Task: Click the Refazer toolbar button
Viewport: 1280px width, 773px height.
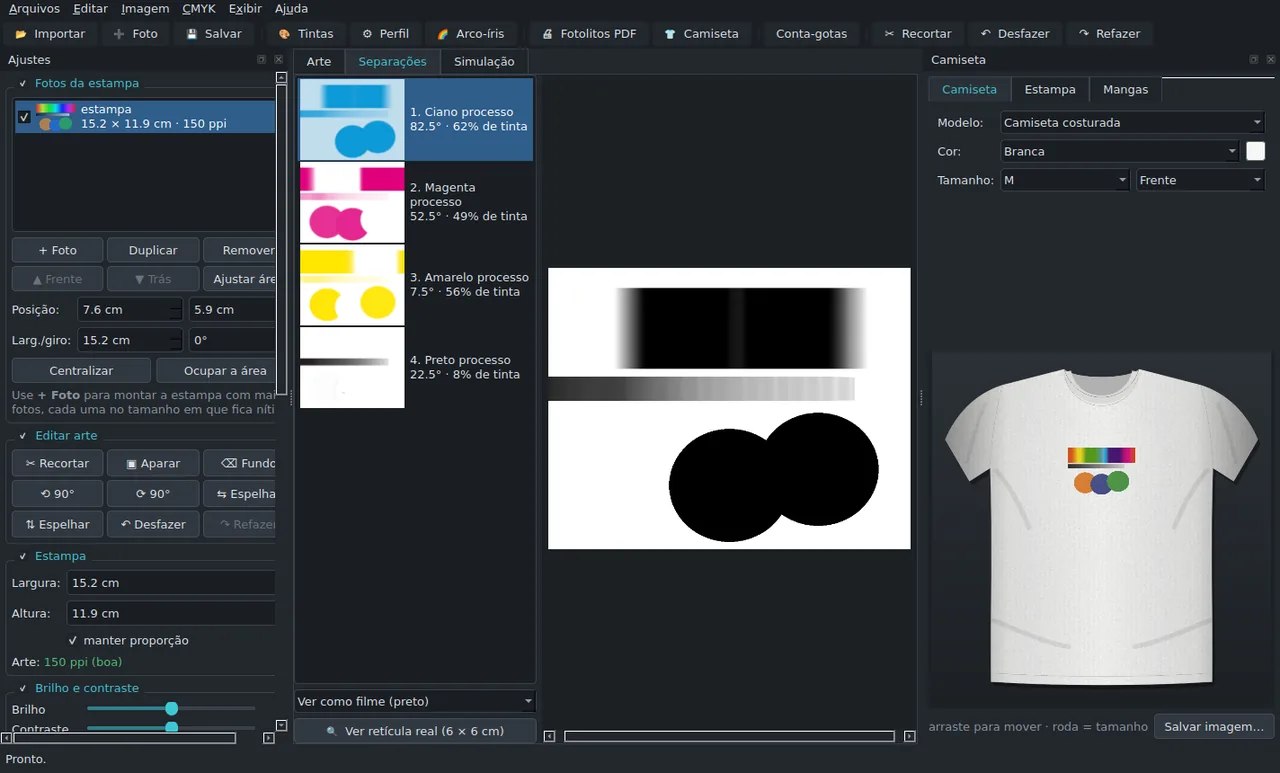Action: [1110, 33]
